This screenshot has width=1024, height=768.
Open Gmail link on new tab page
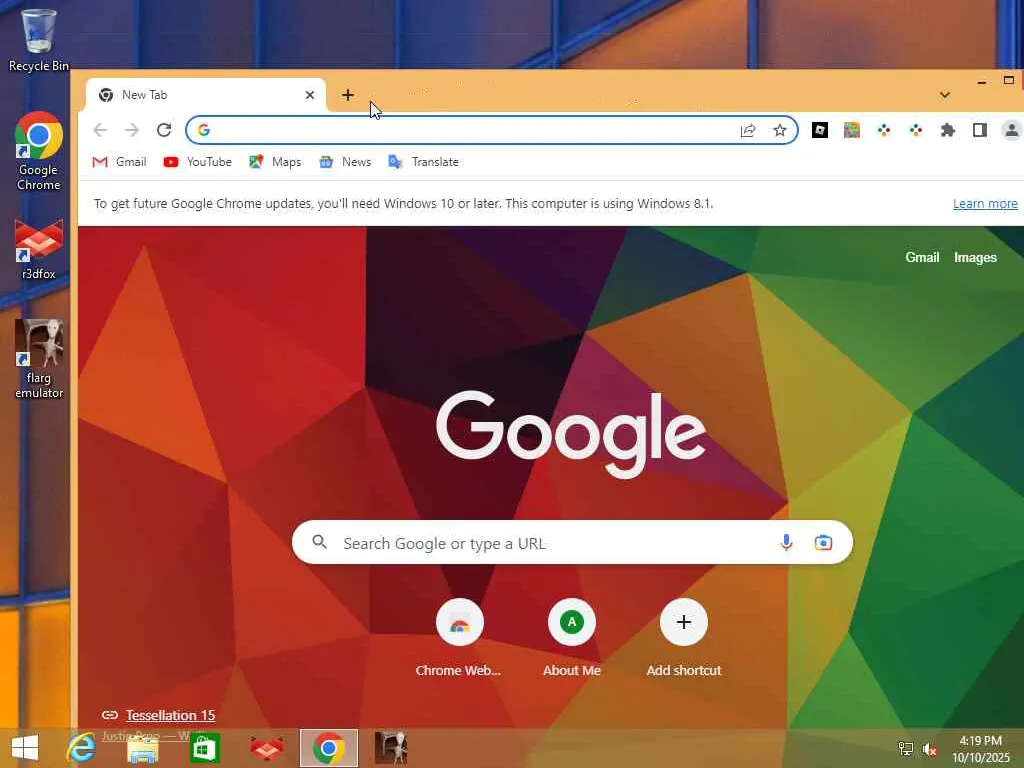click(922, 257)
